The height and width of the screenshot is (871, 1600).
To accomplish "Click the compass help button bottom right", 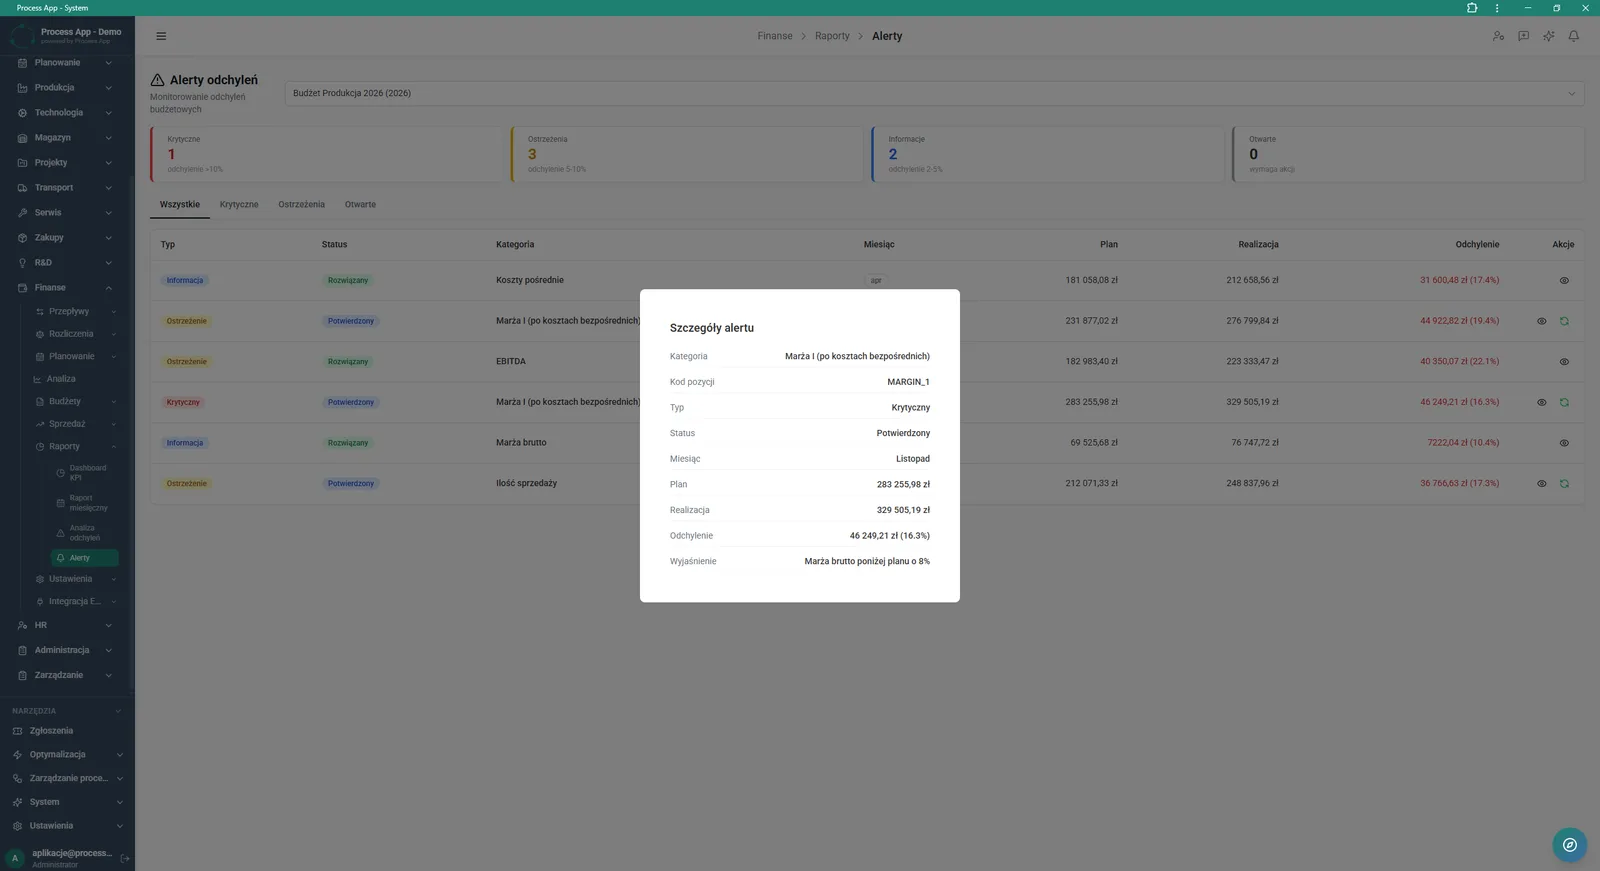I will click(x=1570, y=845).
